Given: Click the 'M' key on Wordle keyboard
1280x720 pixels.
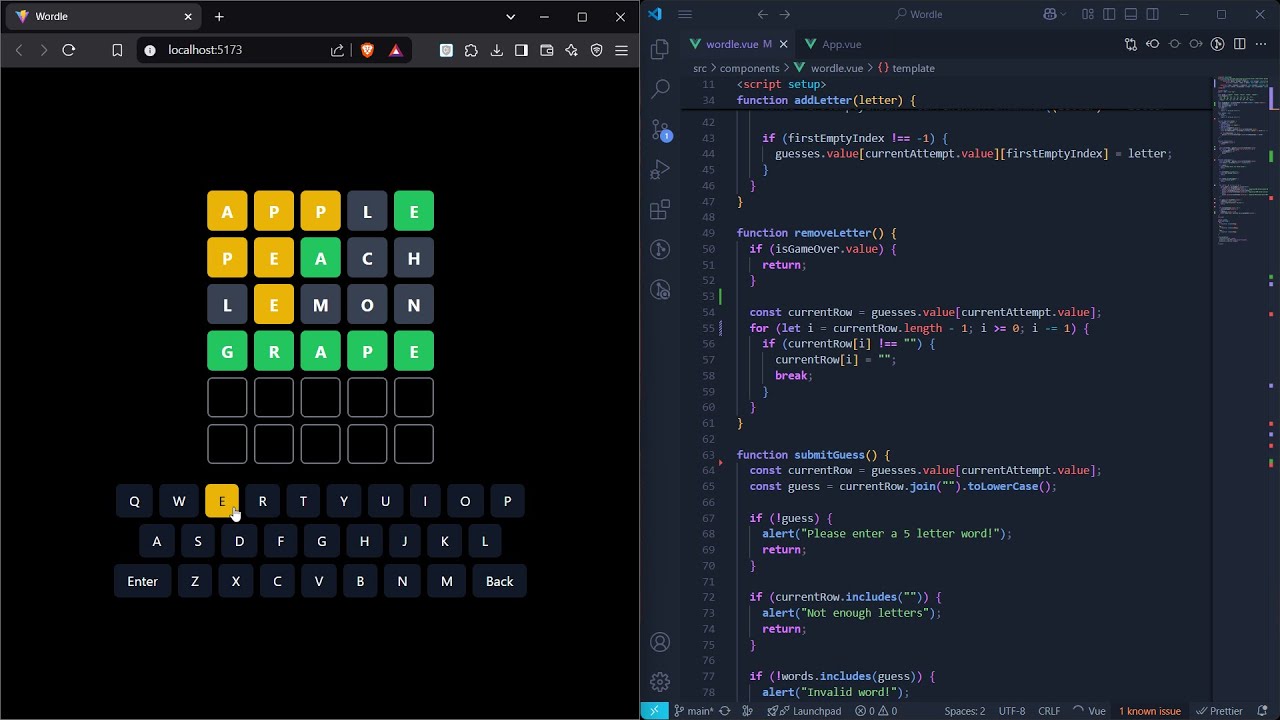Looking at the screenshot, I should coord(447,581).
